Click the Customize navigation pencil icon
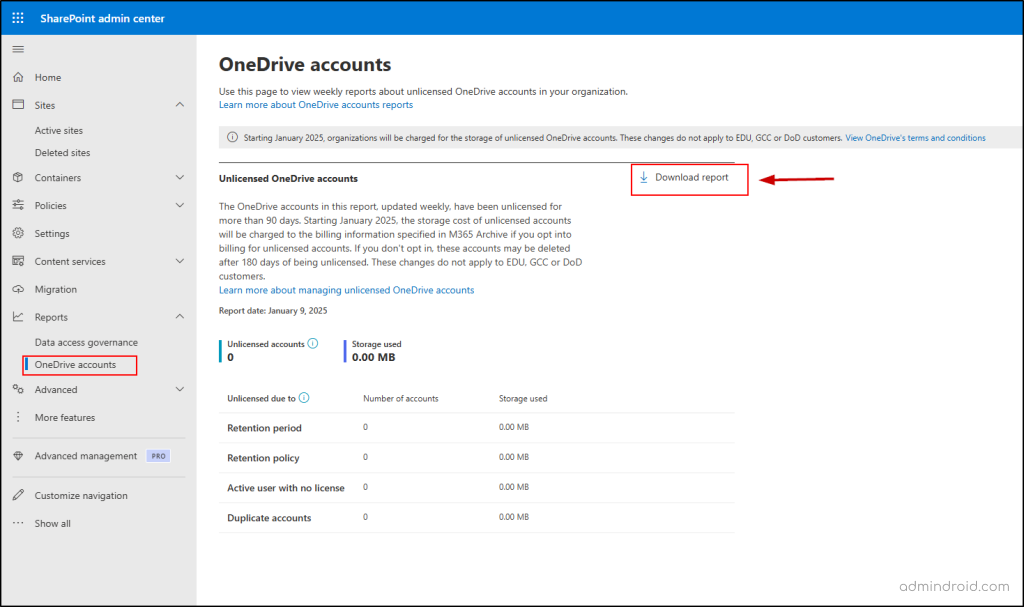 tap(18, 495)
